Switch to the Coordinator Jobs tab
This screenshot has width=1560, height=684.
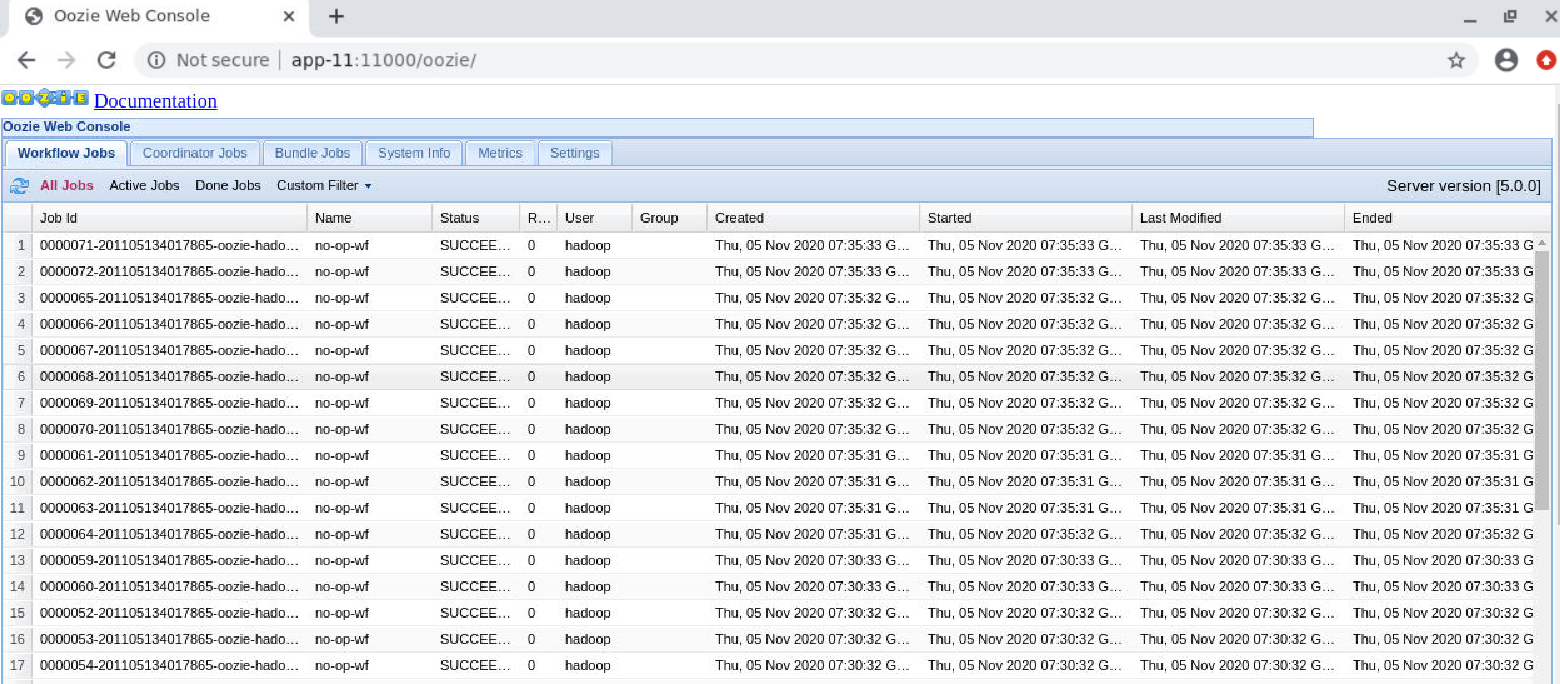pos(195,153)
